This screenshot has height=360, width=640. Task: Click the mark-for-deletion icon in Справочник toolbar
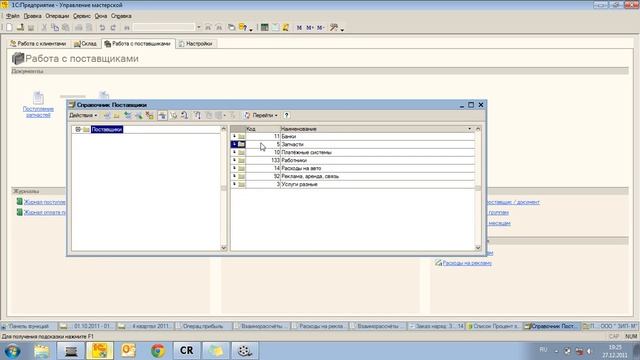tap(150, 116)
